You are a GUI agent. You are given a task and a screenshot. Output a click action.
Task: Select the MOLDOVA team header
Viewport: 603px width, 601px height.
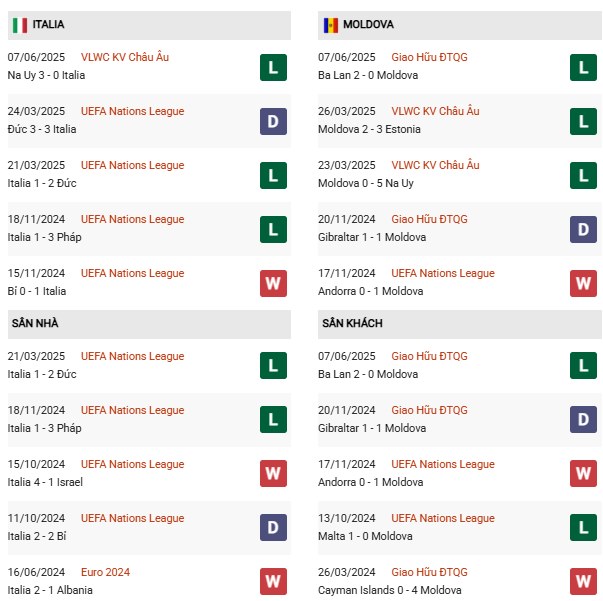pyautogui.click(x=368, y=24)
